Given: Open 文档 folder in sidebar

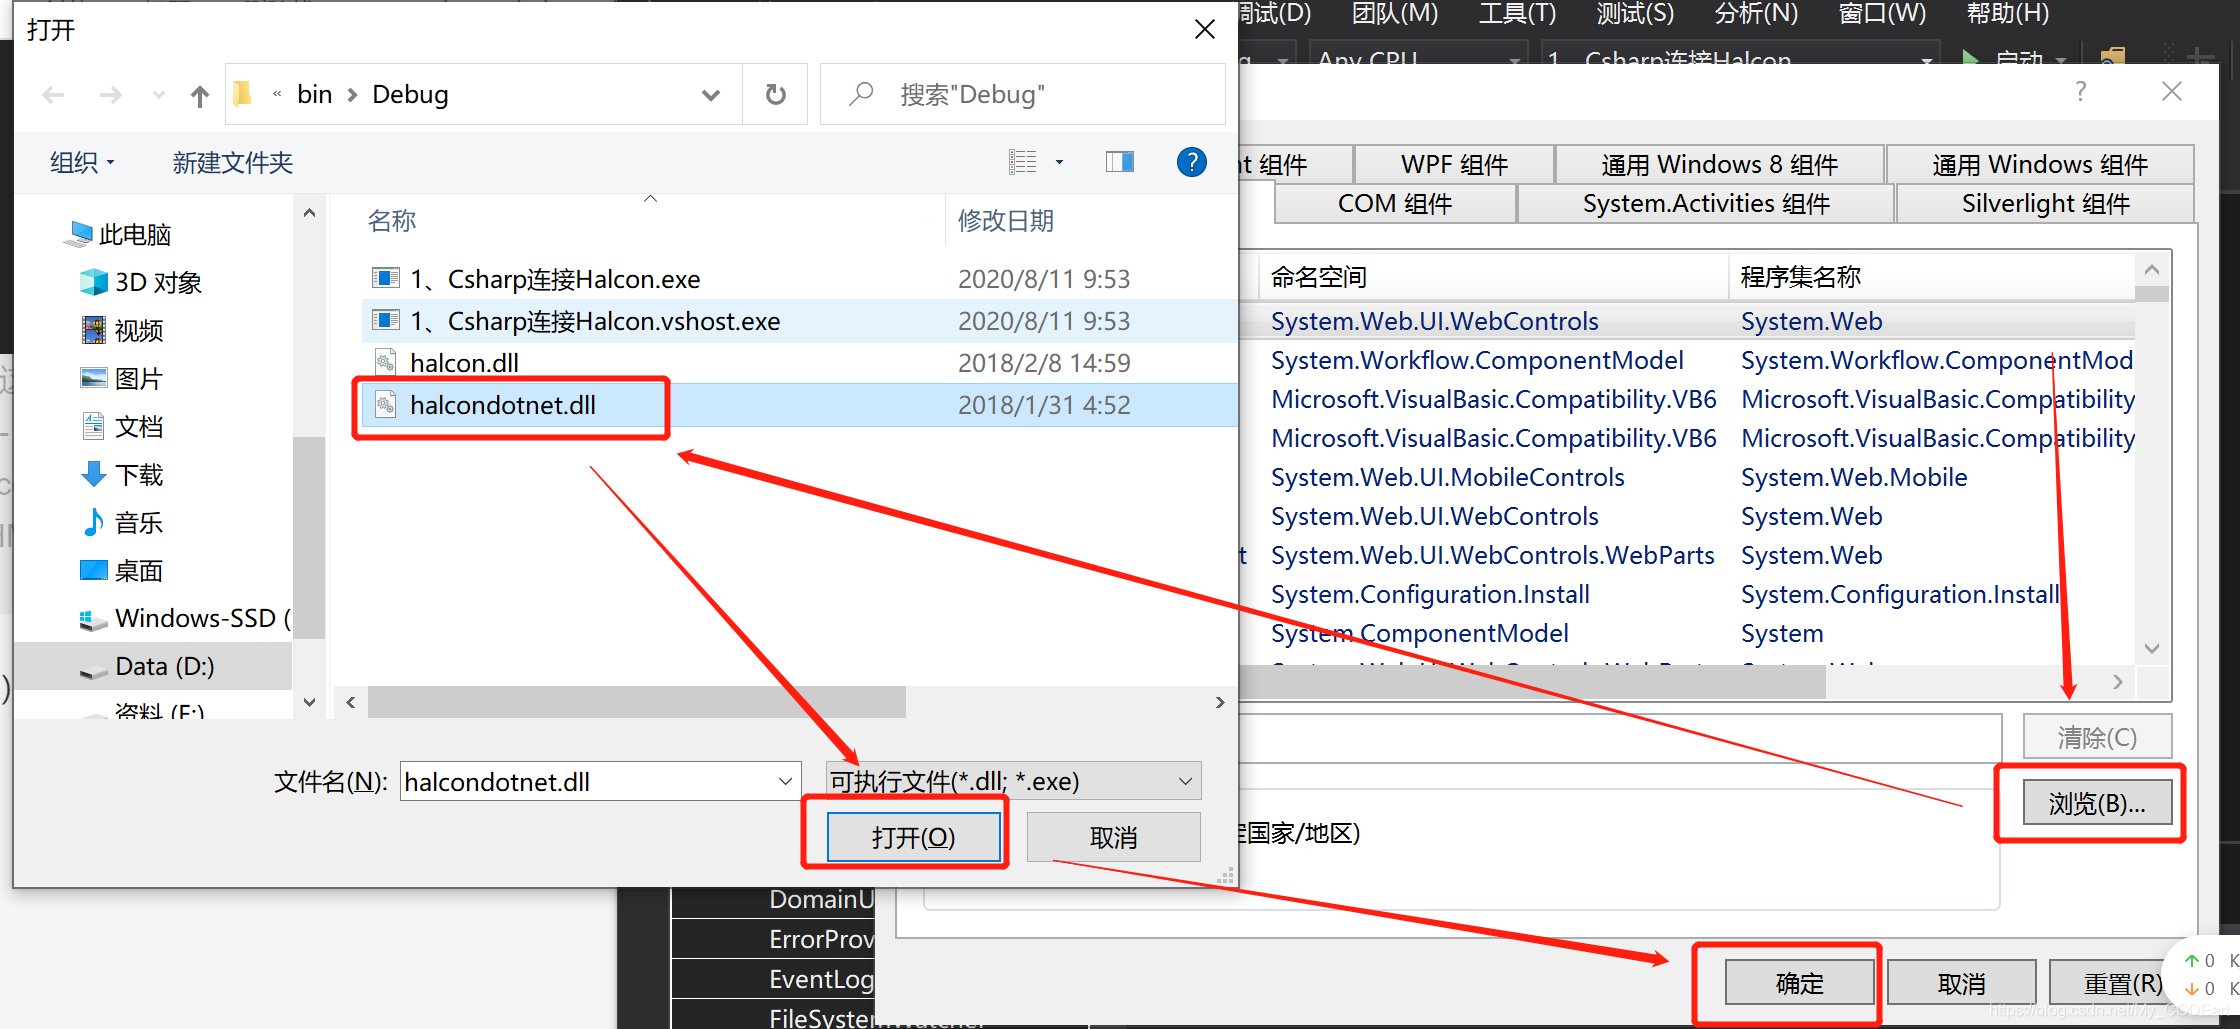Looking at the screenshot, I should (x=122, y=426).
